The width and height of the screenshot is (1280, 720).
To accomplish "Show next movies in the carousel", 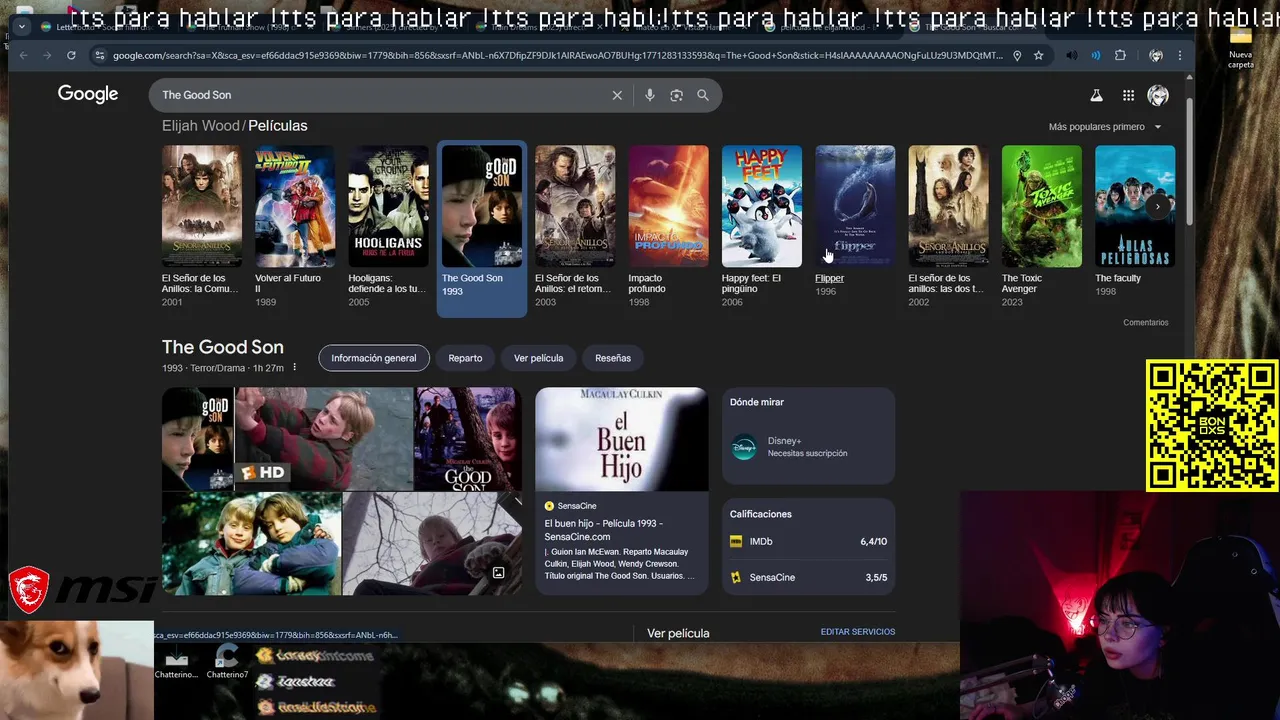I will click(1157, 206).
